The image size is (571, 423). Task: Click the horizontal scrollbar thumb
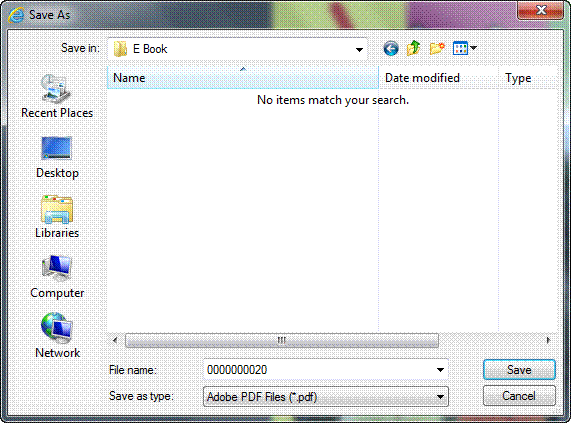pyautogui.click(x=282, y=340)
